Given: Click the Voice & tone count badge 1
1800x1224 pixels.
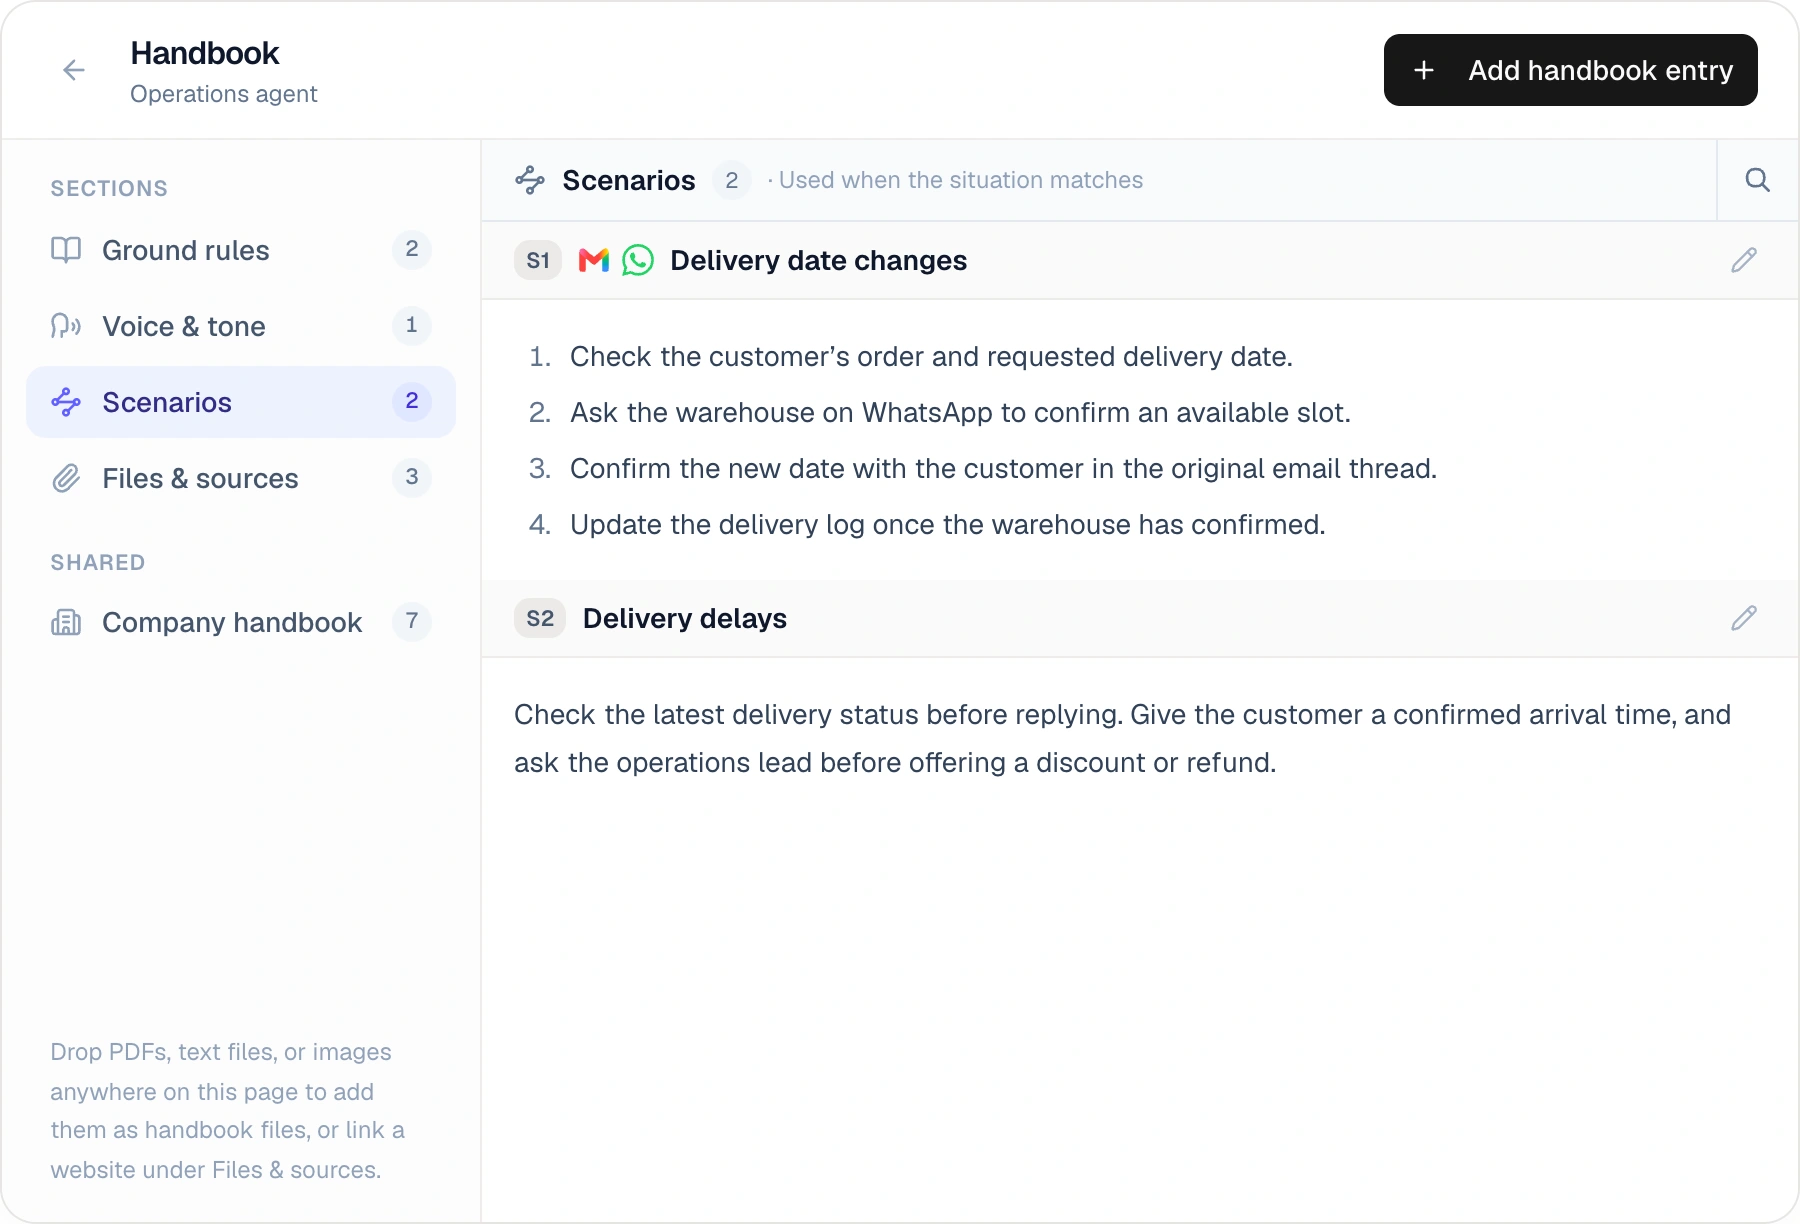Looking at the screenshot, I should 412,325.
